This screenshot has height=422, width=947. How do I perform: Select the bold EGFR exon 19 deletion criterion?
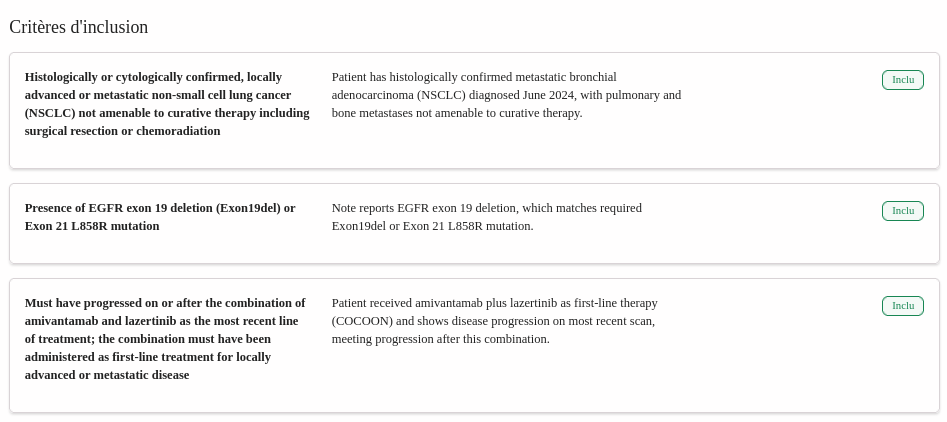(x=160, y=217)
